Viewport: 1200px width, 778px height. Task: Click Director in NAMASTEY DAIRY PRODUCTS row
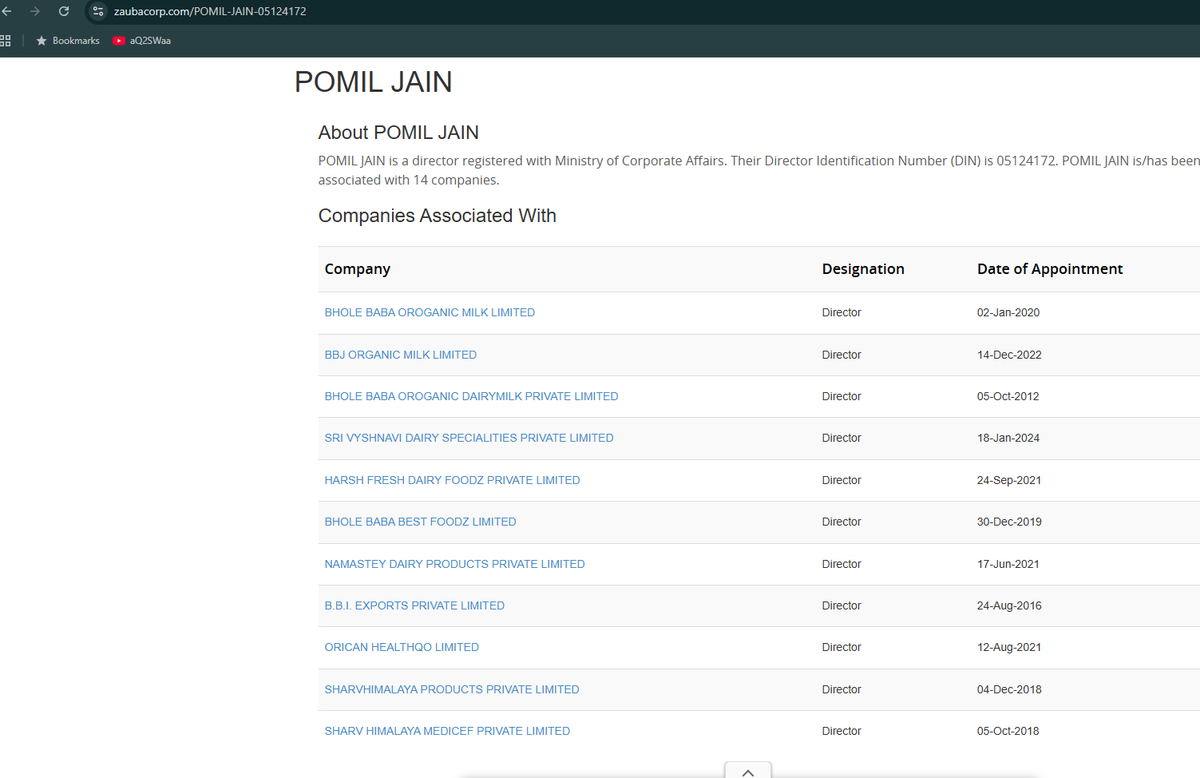841,564
